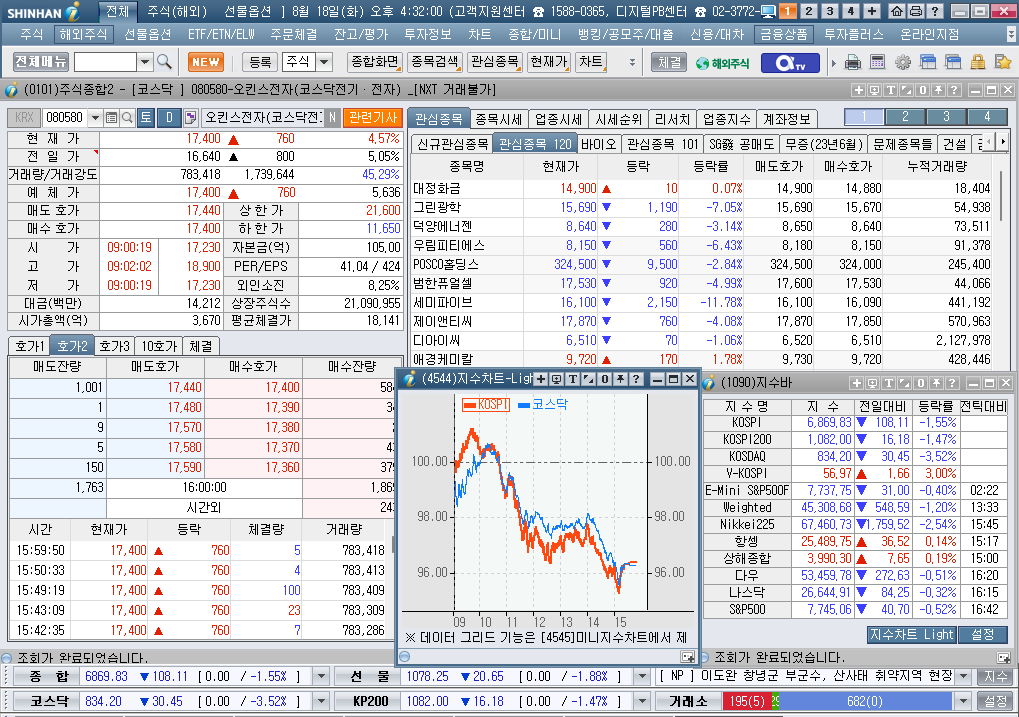Click the home icon in the title bar
Viewport: 1019px width, 717px height.
(x=897, y=11)
